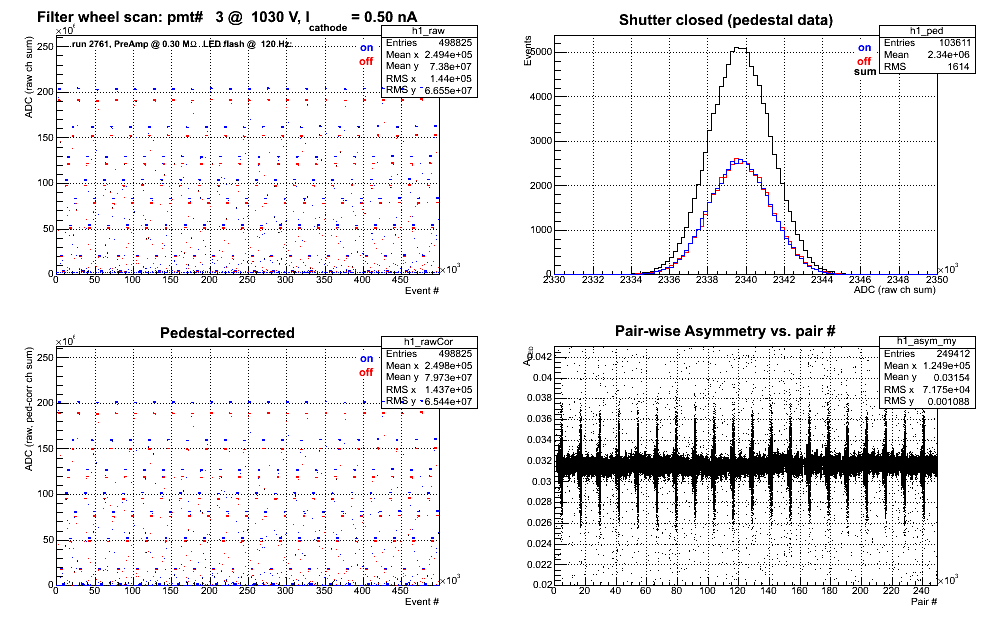Click the 'h1_rawCor' stats box header
The image size is (996, 622).
[x=429, y=342]
